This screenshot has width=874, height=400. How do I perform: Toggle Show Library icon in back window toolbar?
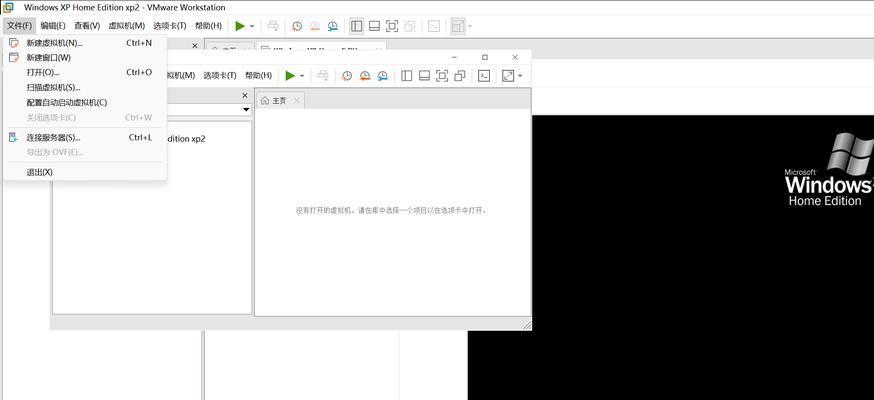(x=357, y=26)
